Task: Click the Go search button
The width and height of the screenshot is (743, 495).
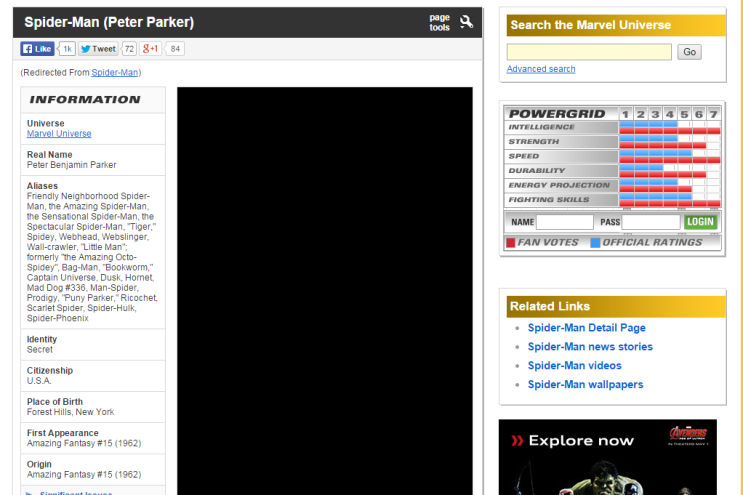Action: (689, 52)
